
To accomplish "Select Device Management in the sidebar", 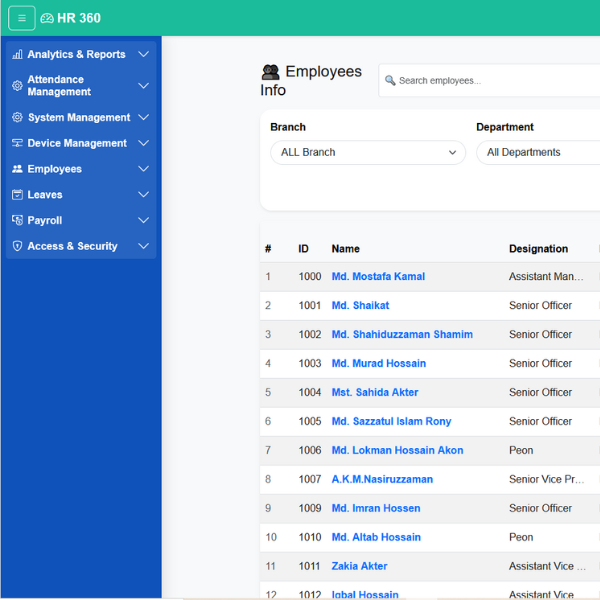I will click(77, 144).
